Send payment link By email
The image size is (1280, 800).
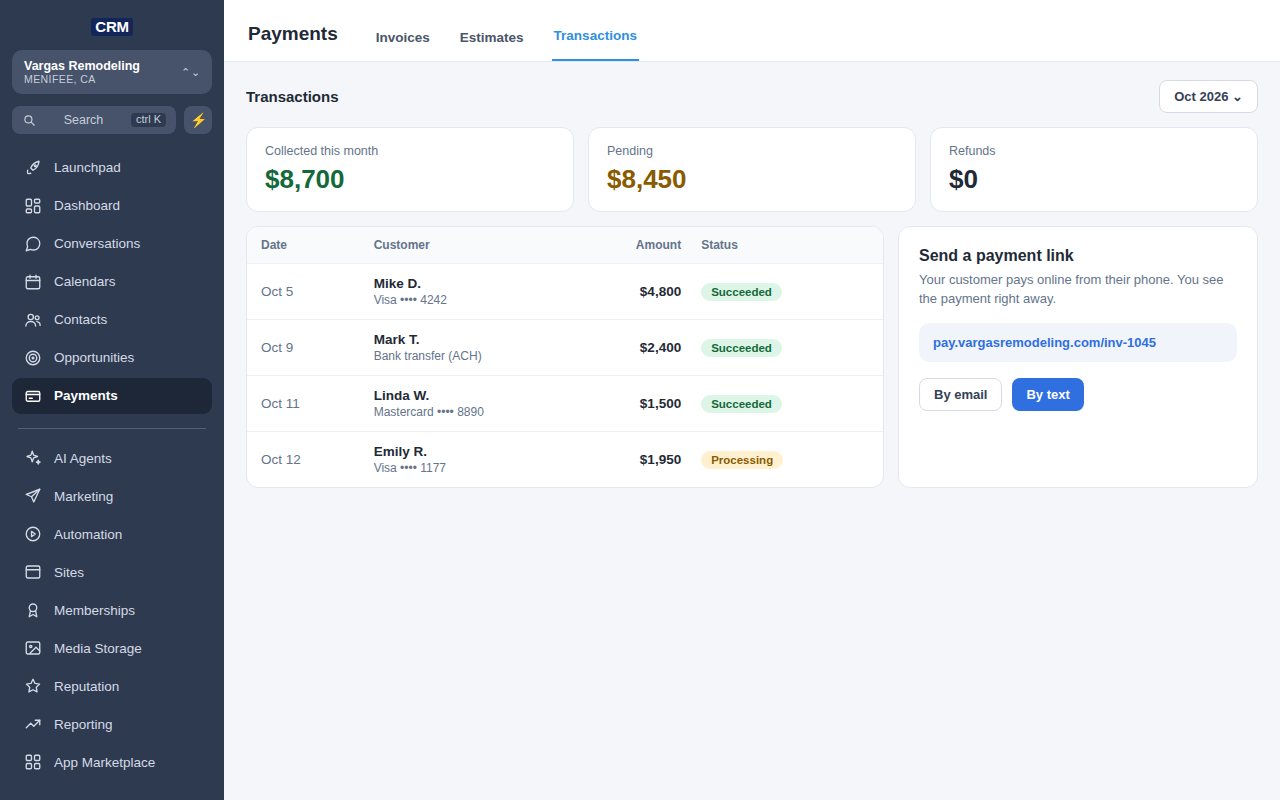[x=960, y=395]
